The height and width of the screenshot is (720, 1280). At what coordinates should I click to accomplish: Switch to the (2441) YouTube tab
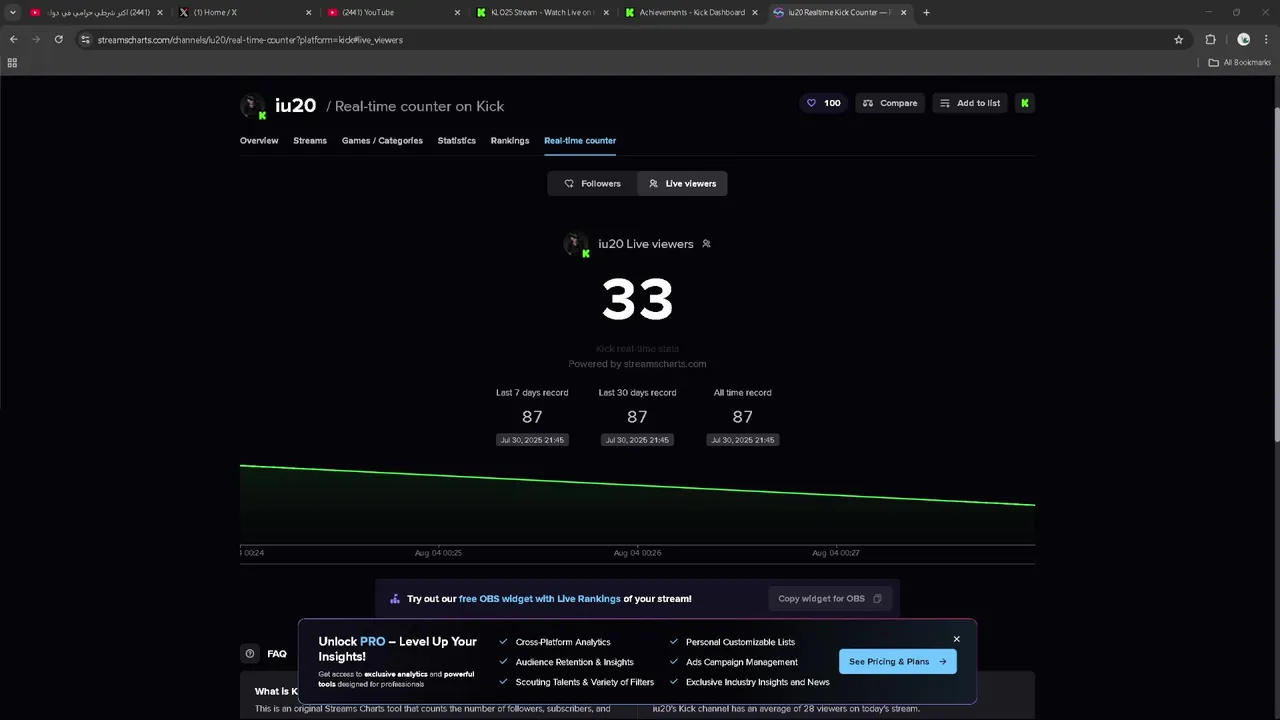click(x=393, y=12)
